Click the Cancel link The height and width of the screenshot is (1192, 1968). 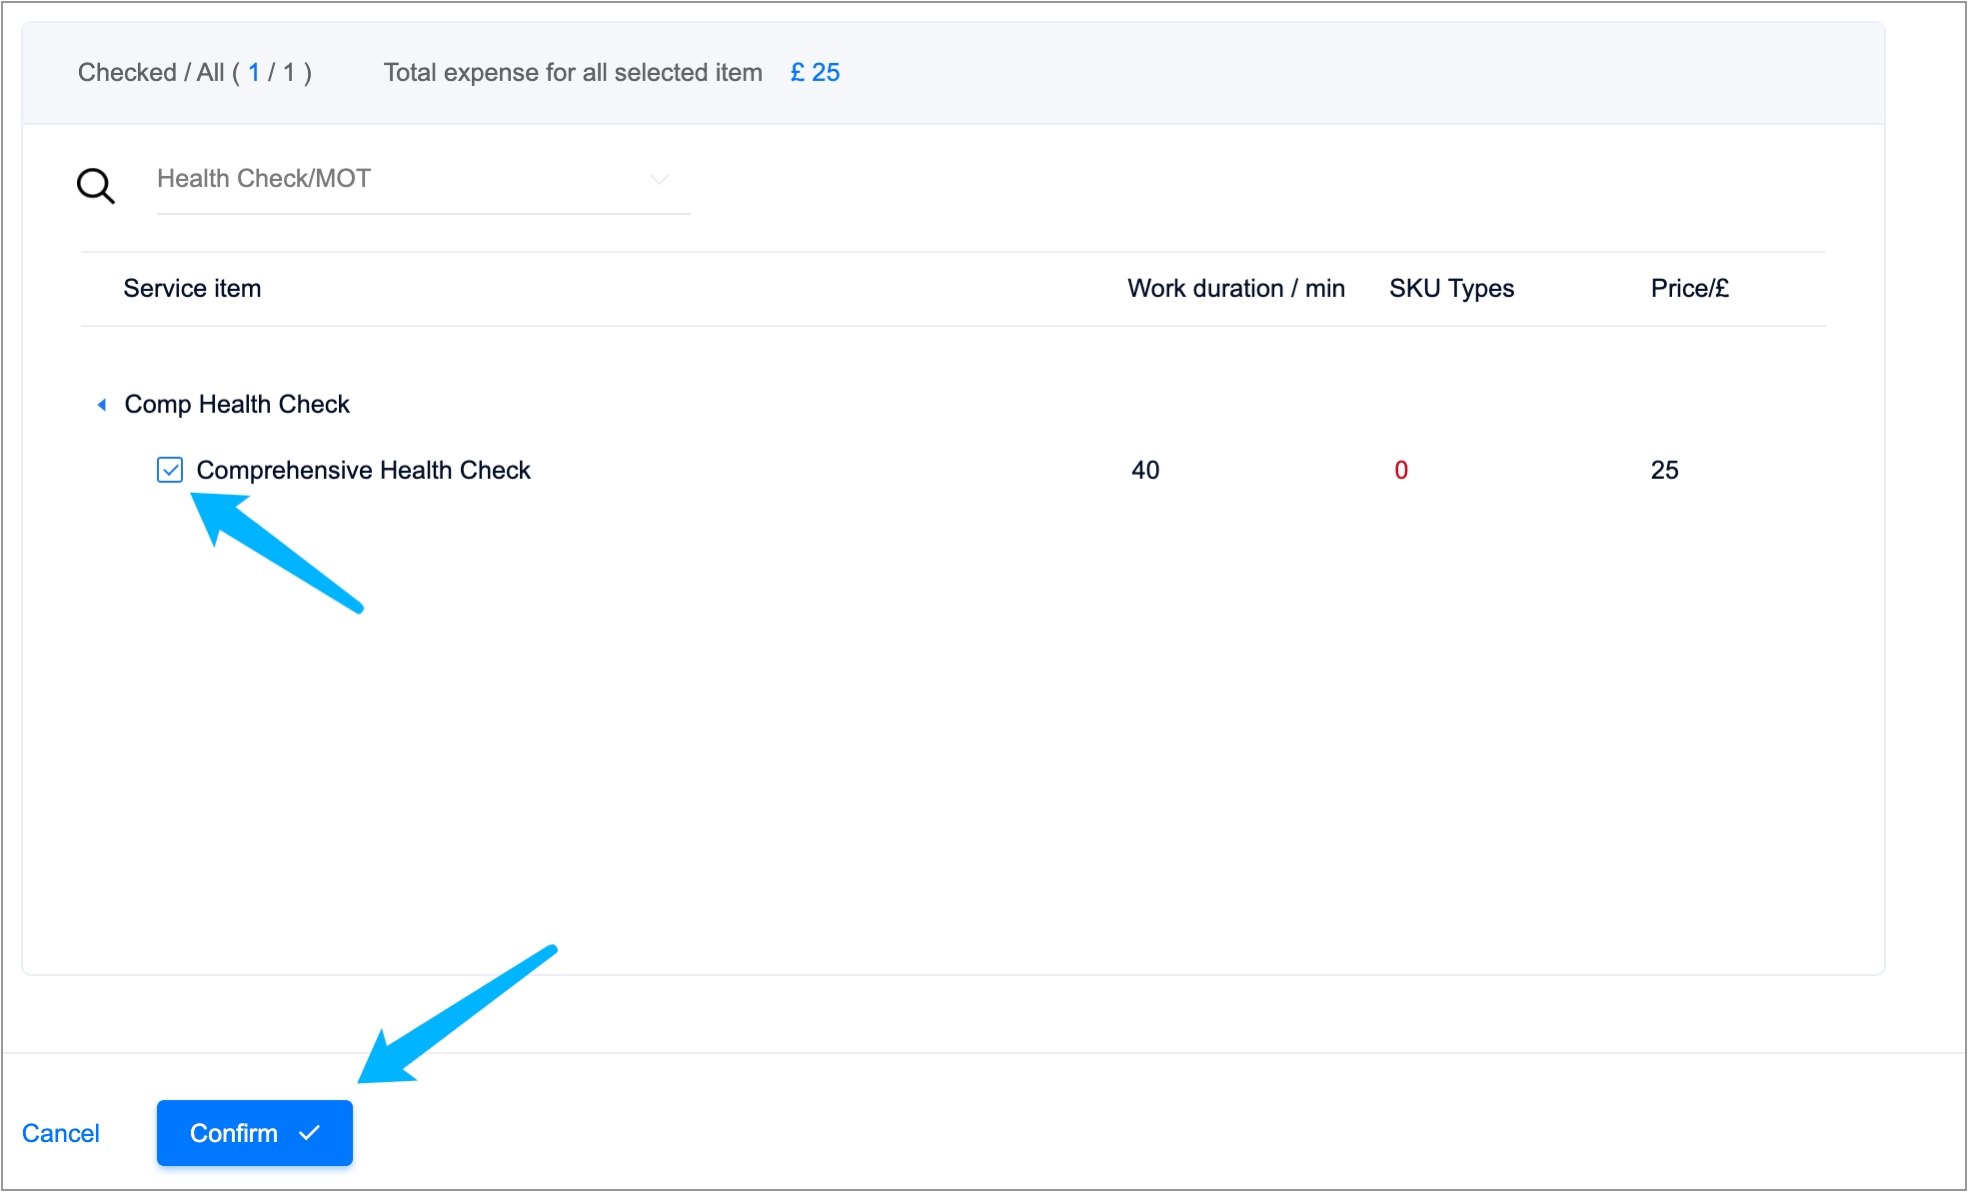point(61,1133)
